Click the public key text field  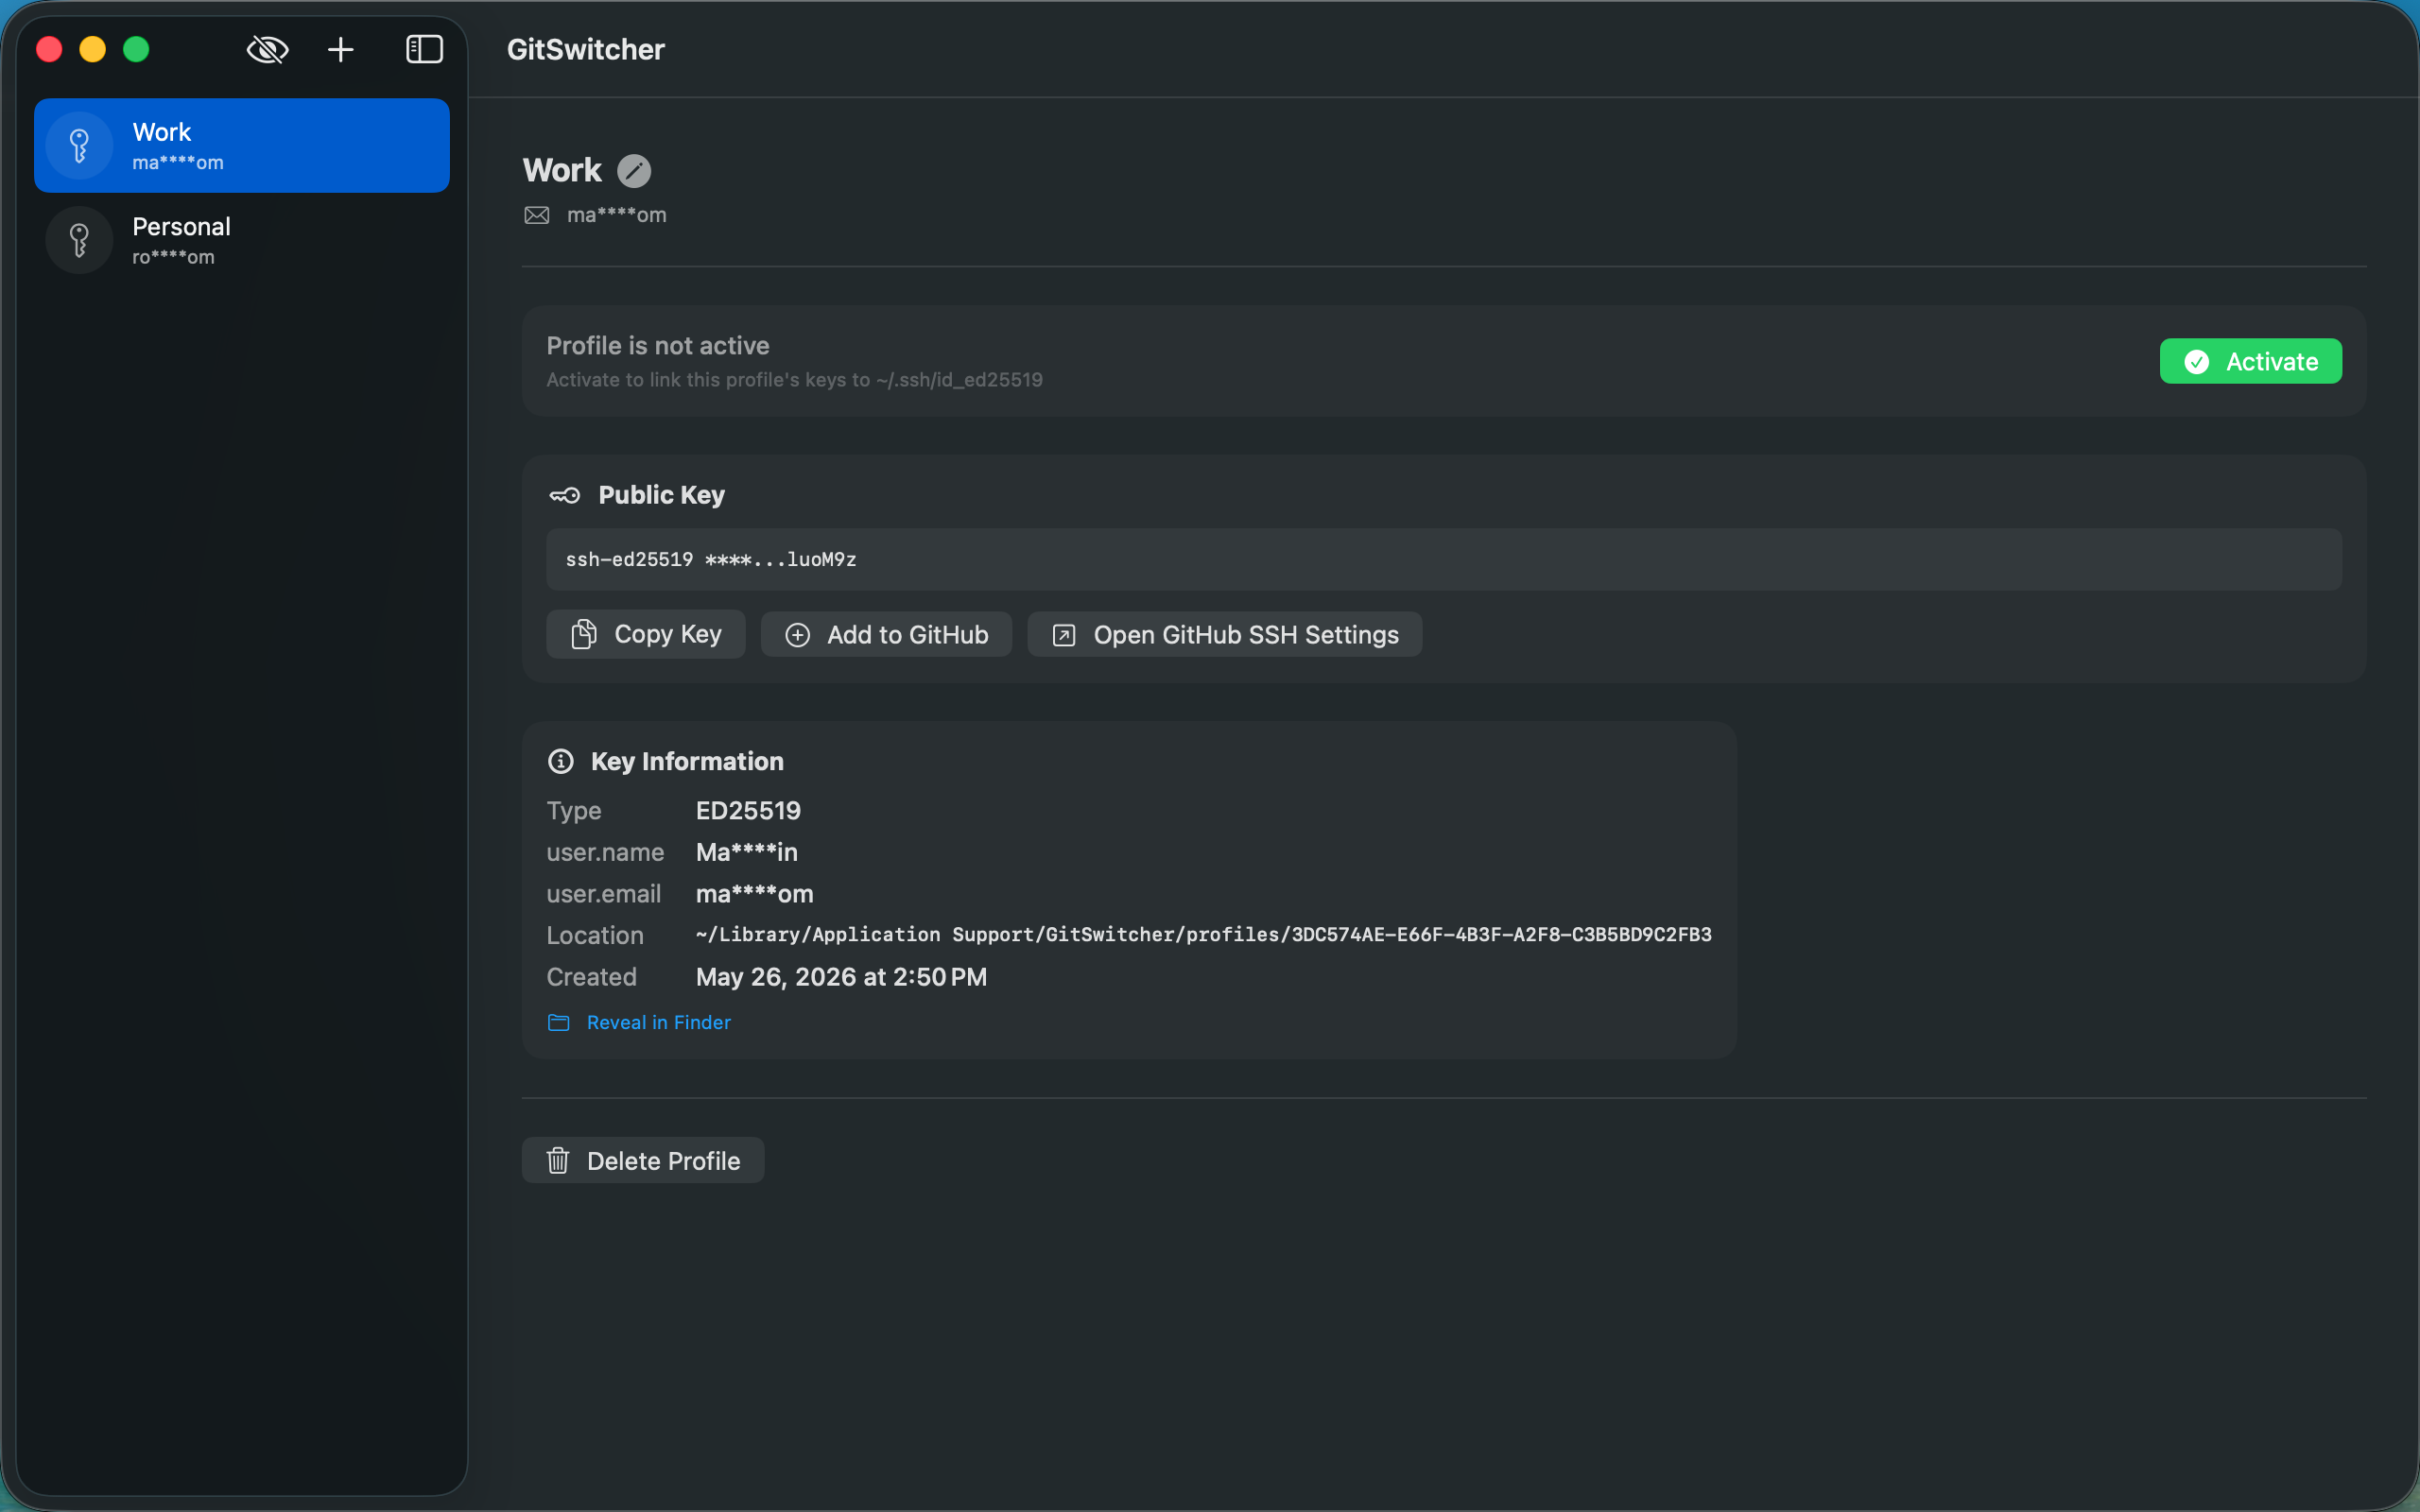pyautogui.click(x=1444, y=559)
